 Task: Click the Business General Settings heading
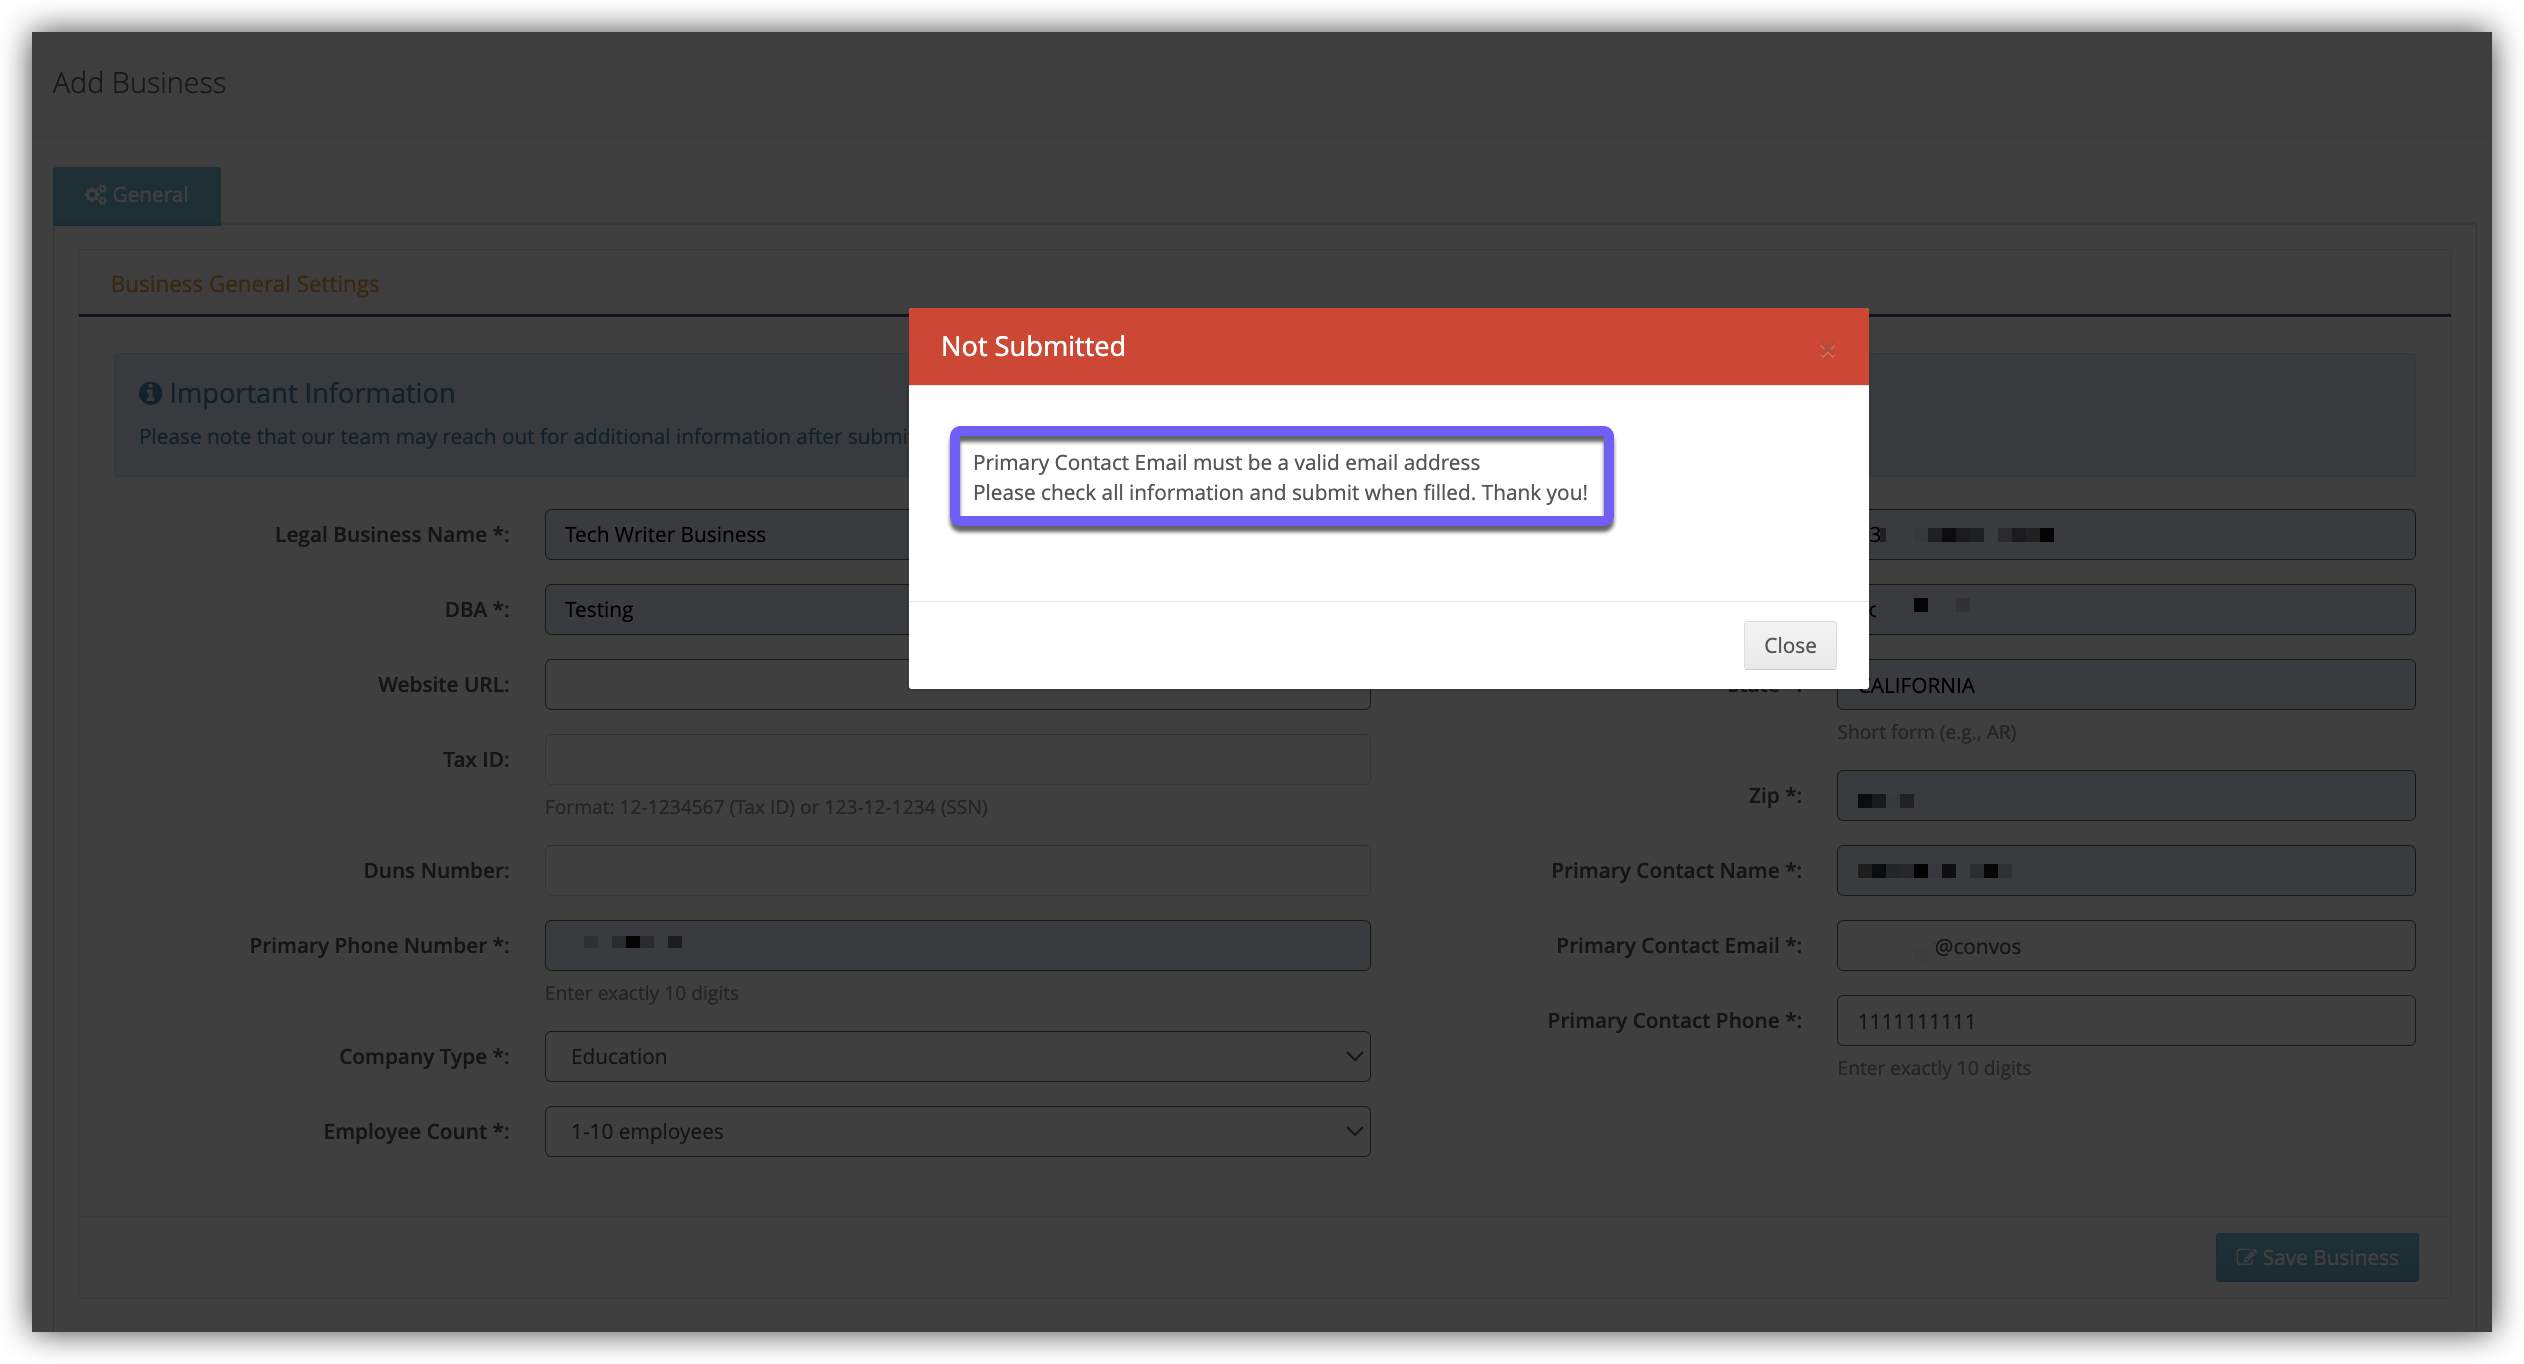point(245,284)
